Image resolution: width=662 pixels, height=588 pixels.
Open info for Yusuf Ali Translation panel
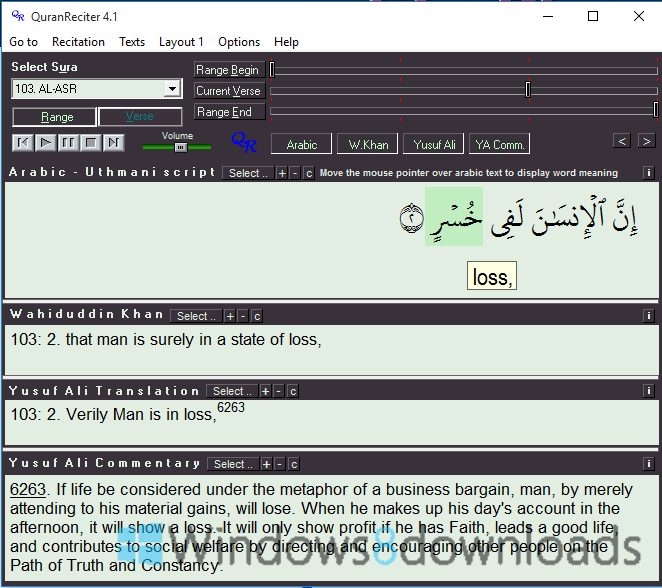(x=649, y=391)
